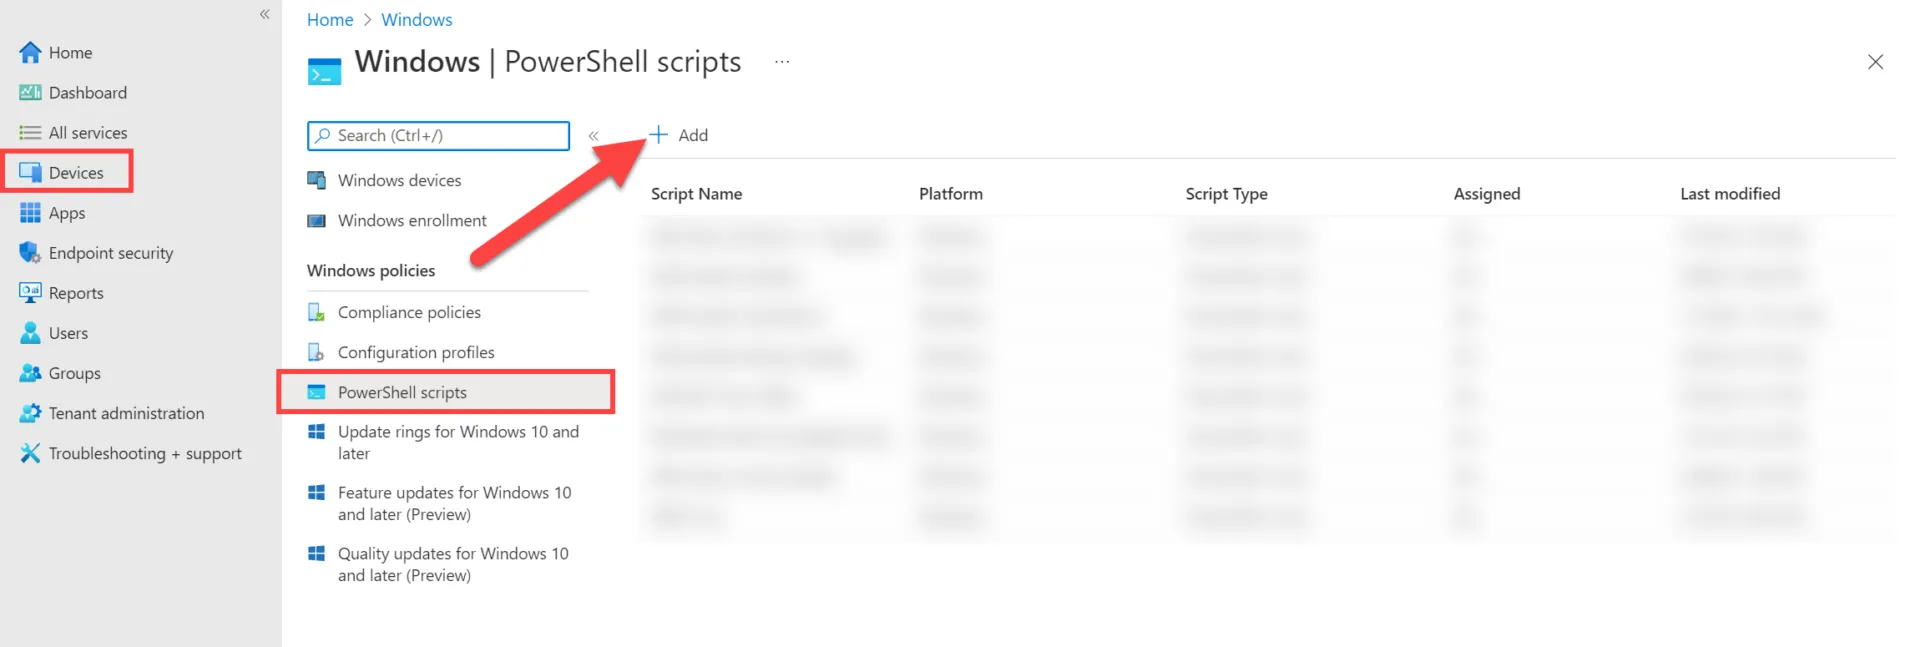Viewport: 1920px width, 647px height.
Task: Open Configuration profiles menu item
Action: 416,352
